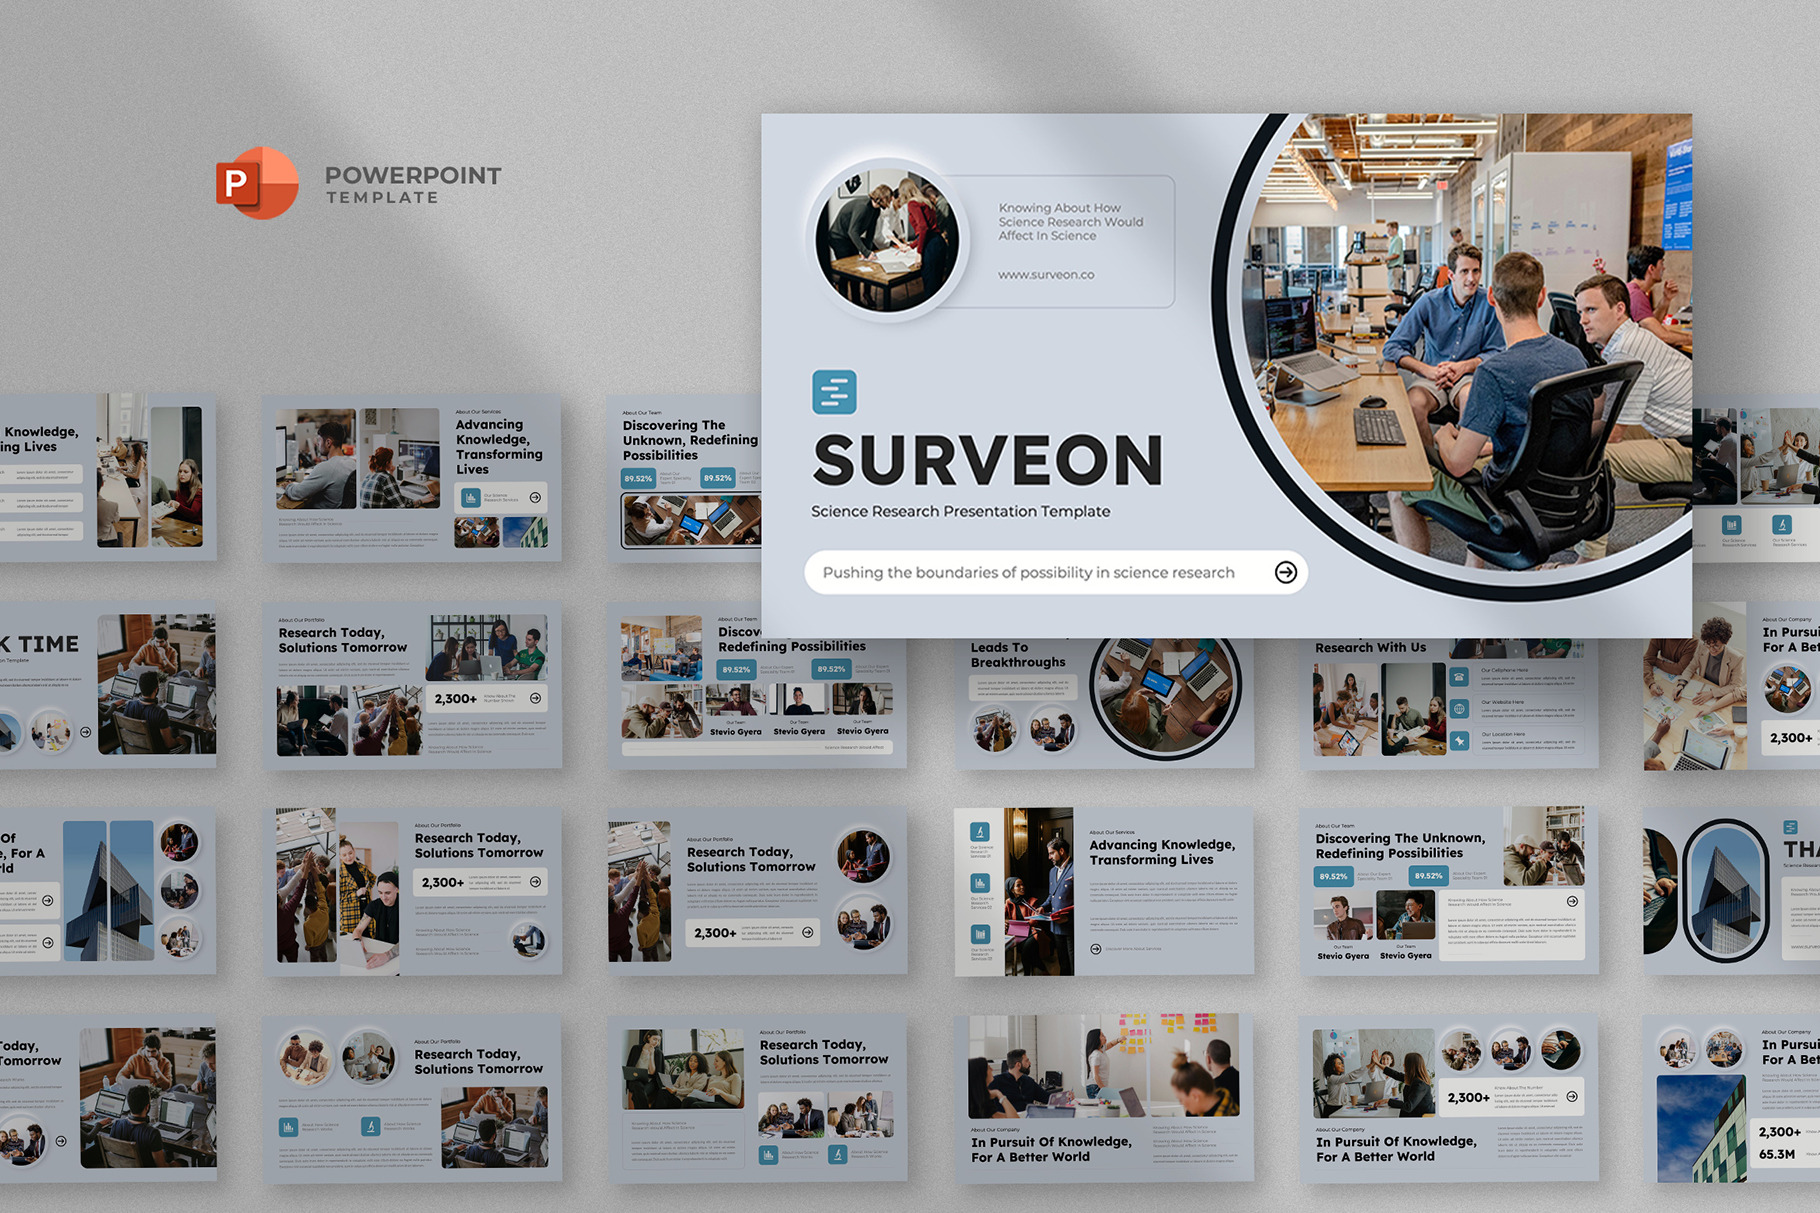The height and width of the screenshot is (1213, 1820).
Task: Open the www.surveon.co website link
Action: point(1046,275)
